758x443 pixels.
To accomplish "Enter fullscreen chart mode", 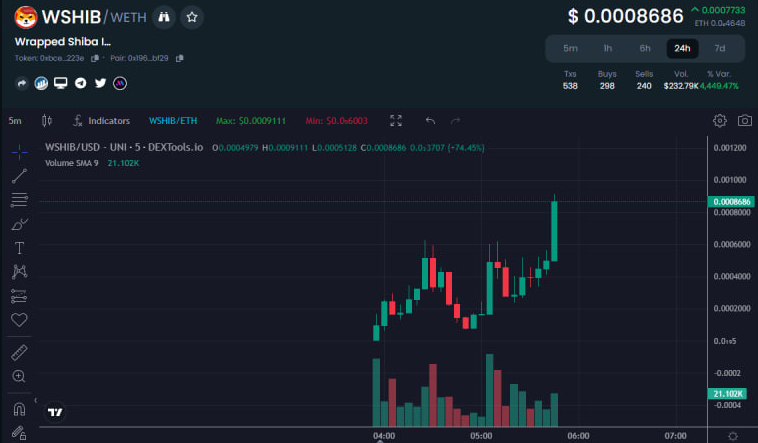I will point(396,120).
